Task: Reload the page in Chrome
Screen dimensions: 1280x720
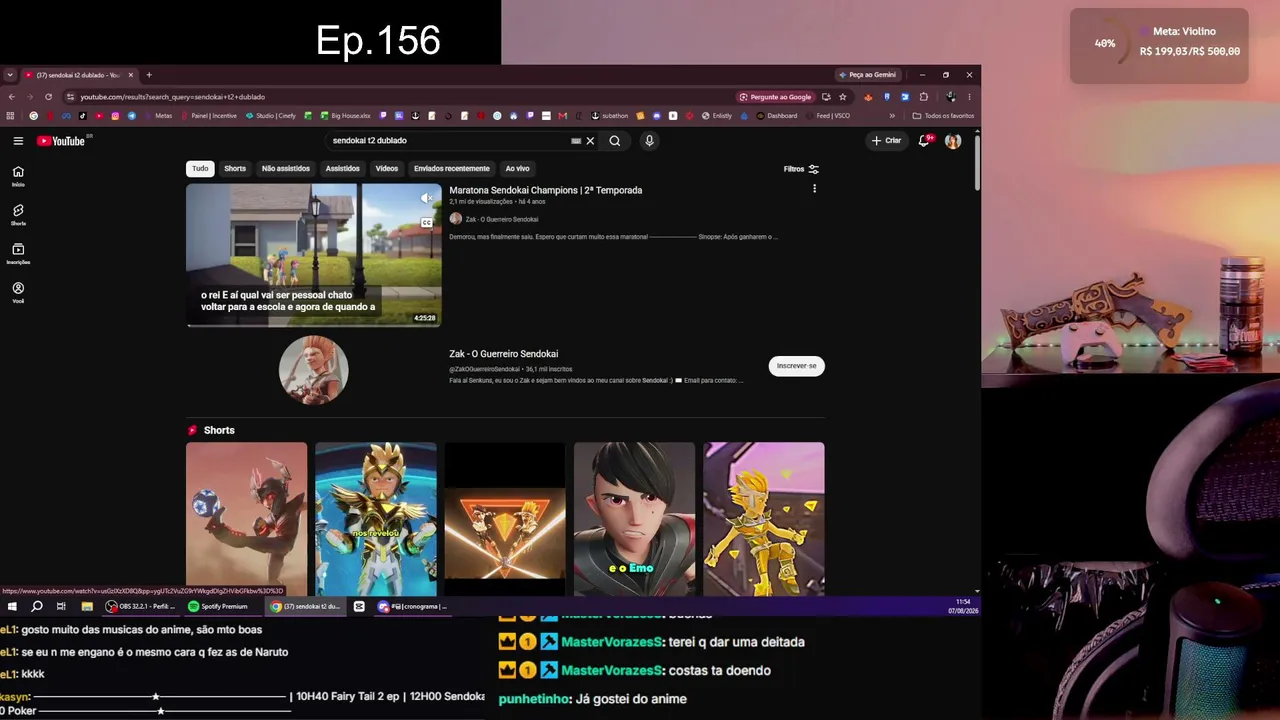Action: 48,97
